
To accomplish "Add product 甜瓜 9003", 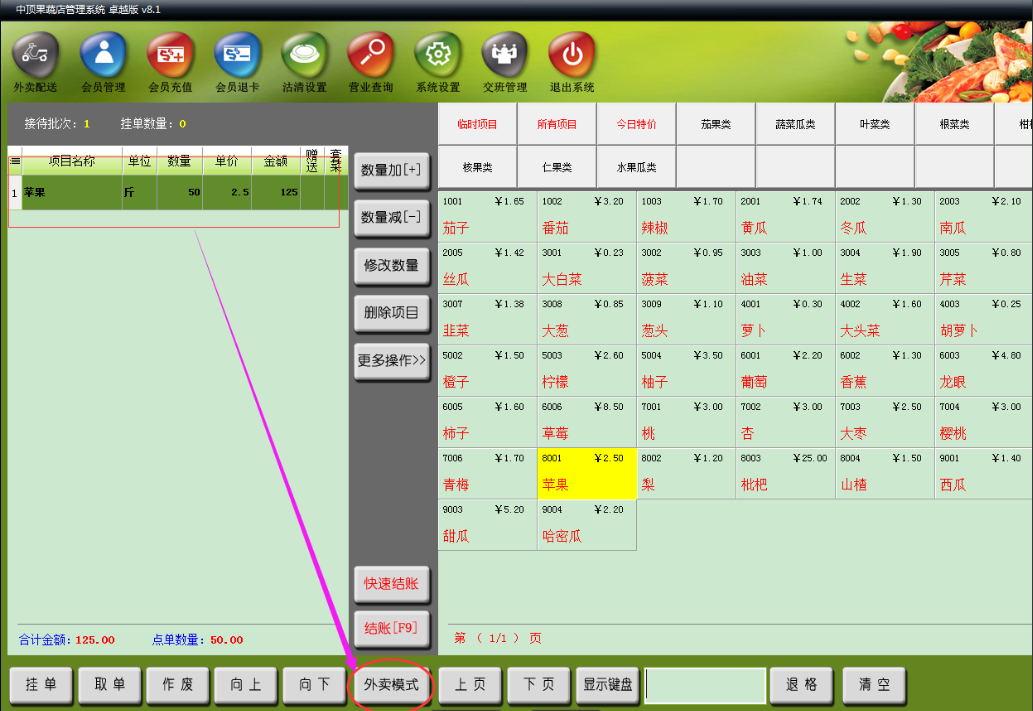I will [x=488, y=525].
